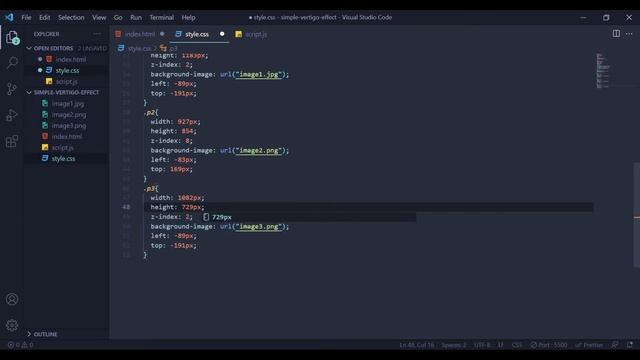Screen dimensions: 640x360
Task: Click the errors and warnings status indicator
Action: coord(20,345)
